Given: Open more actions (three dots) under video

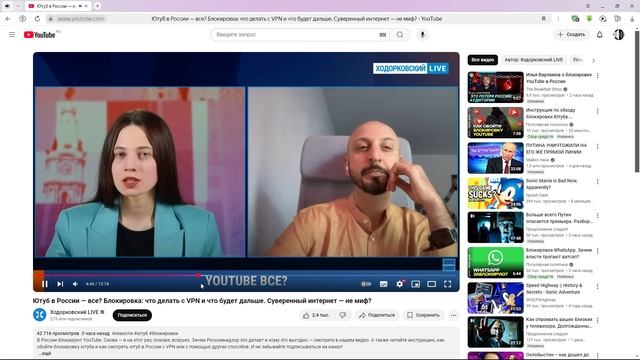Looking at the screenshot, I should click(x=453, y=315).
